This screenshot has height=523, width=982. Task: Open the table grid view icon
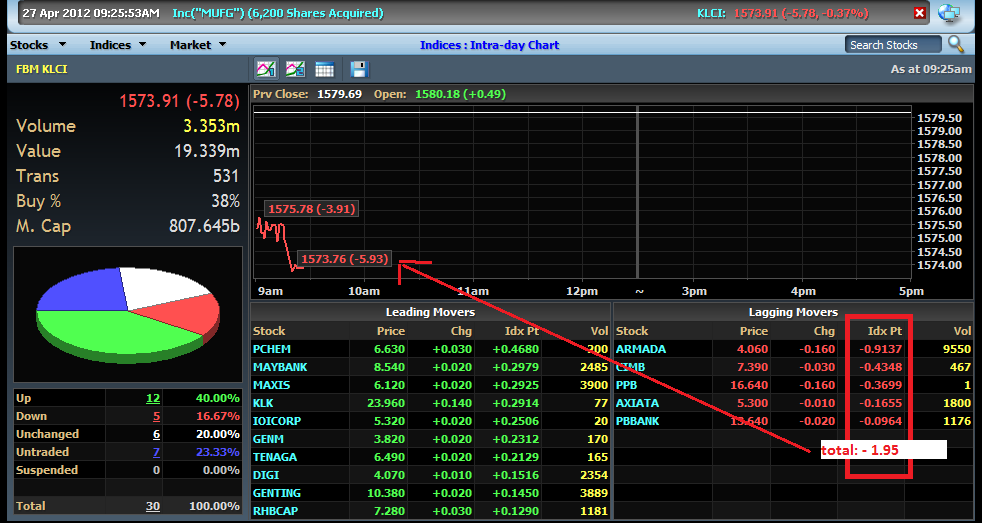point(324,69)
